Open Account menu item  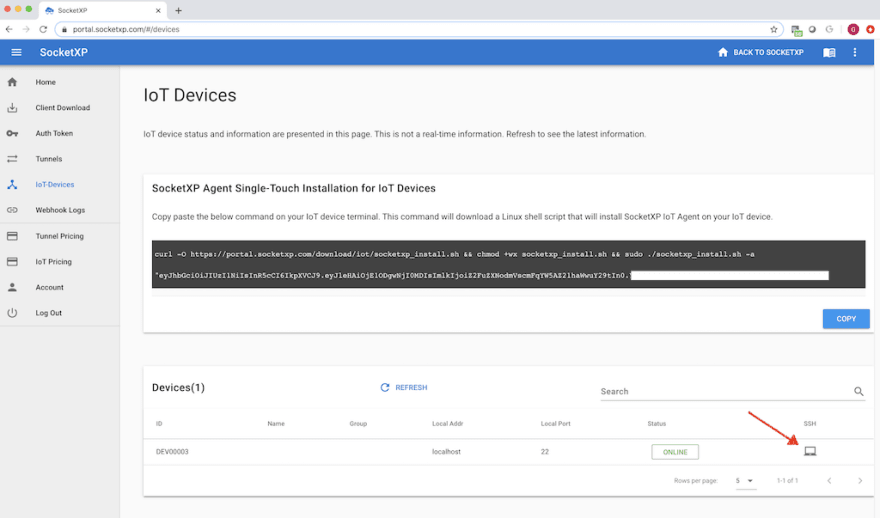point(49,287)
